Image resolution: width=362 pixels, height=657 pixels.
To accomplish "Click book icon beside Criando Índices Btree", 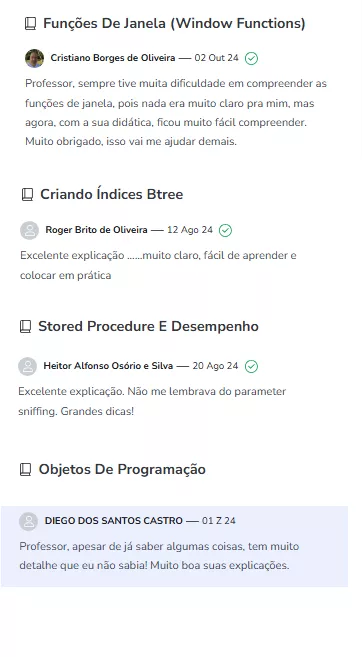I will (27, 194).
